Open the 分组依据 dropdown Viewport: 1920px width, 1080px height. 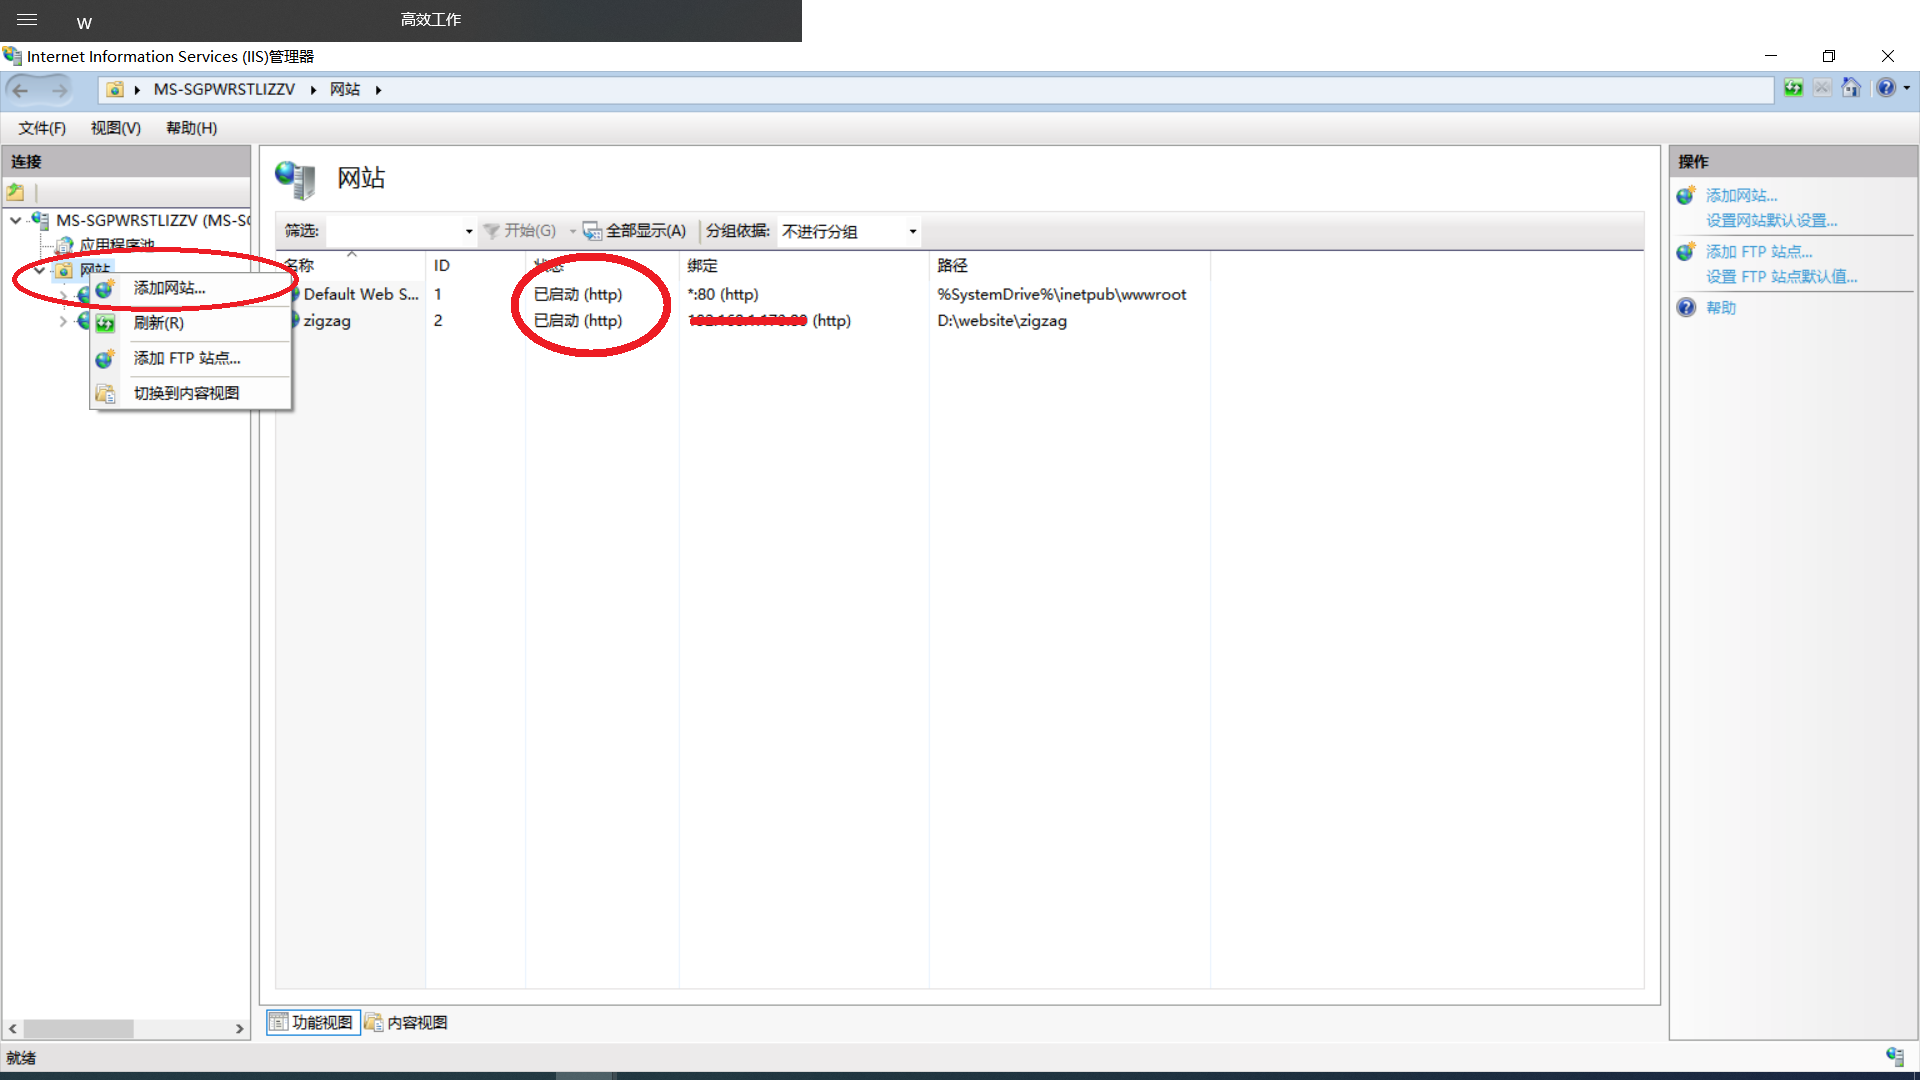click(849, 231)
